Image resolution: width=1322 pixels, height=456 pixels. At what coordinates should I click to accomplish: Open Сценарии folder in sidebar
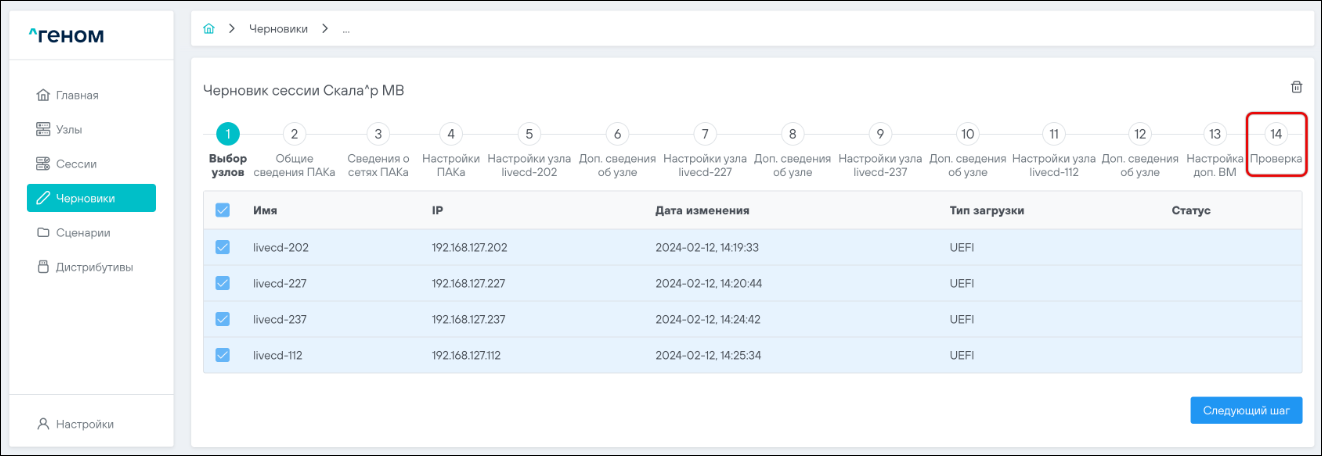[82, 232]
